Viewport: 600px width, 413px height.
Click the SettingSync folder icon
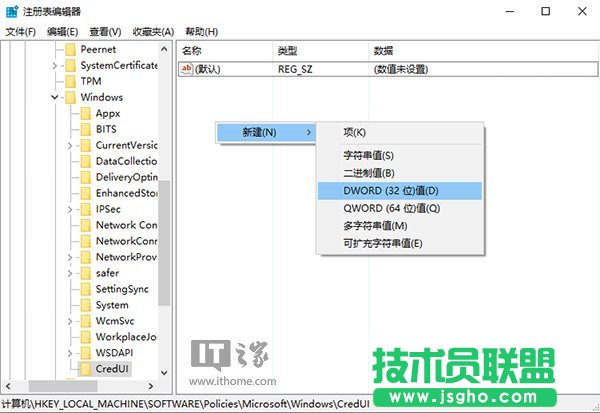pos(86,289)
